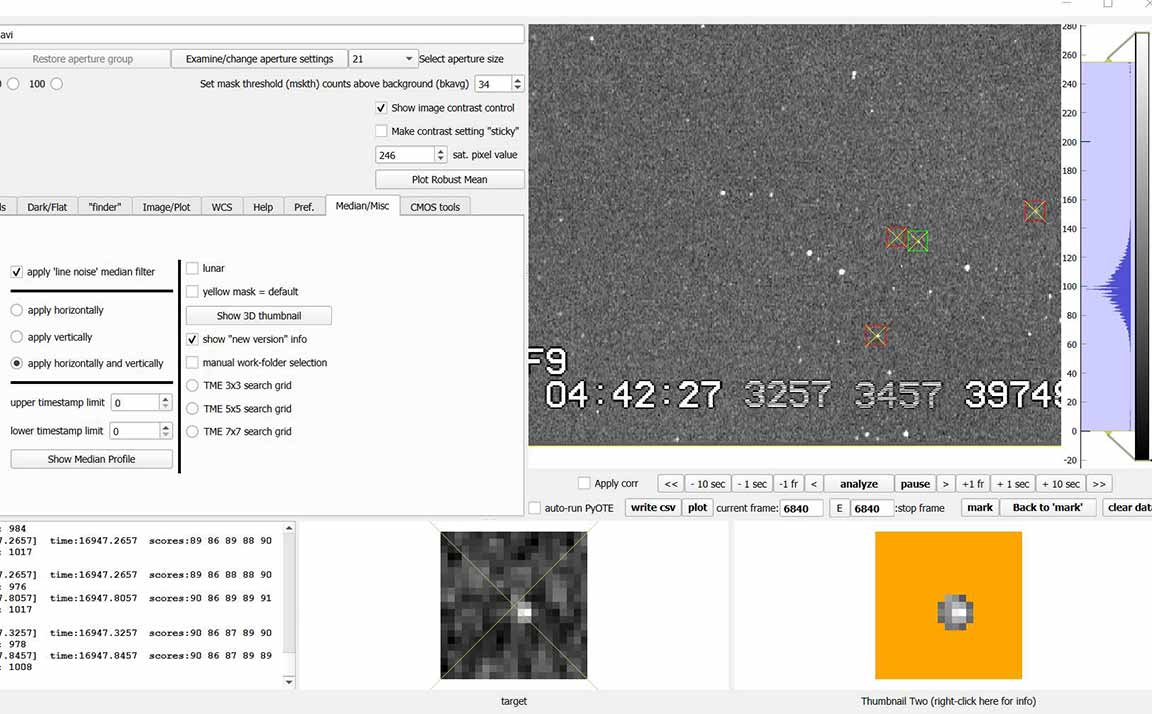
Task: Click 'Show Median Profile' button
Action: (x=91, y=459)
